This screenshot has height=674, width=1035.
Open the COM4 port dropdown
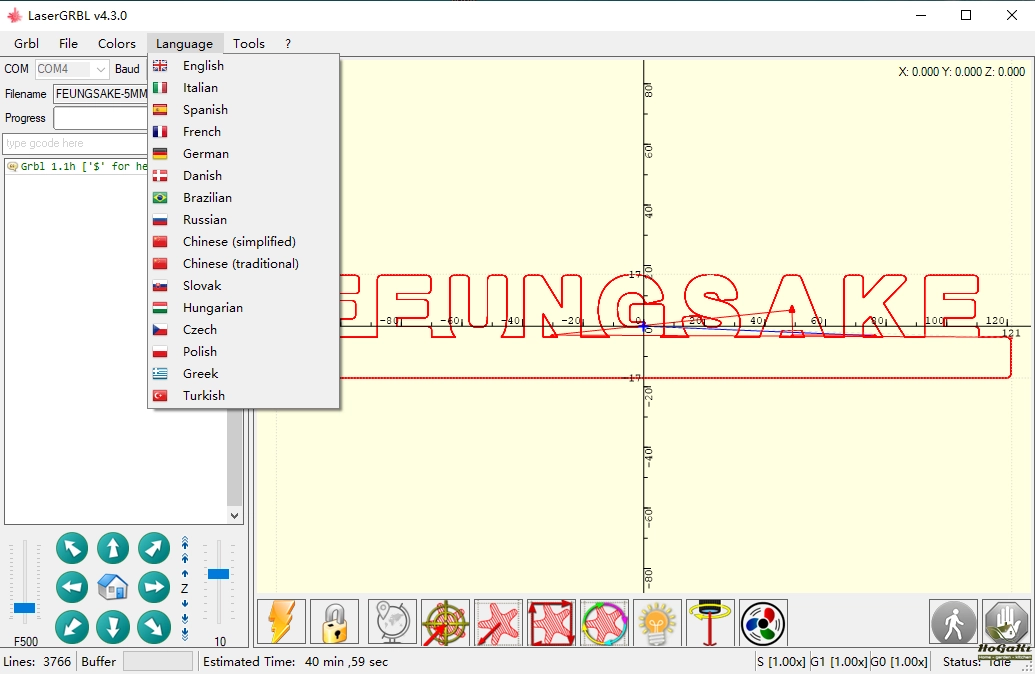tap(100, 69)
